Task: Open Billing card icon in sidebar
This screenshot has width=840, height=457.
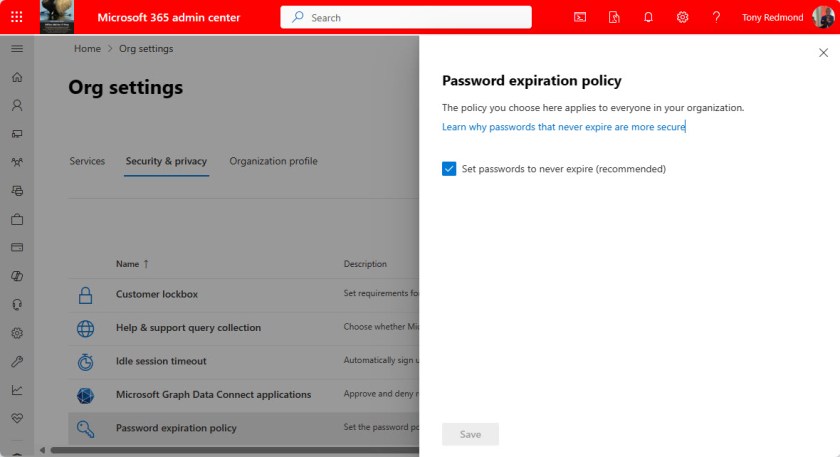Action: [x=17, y=248]
